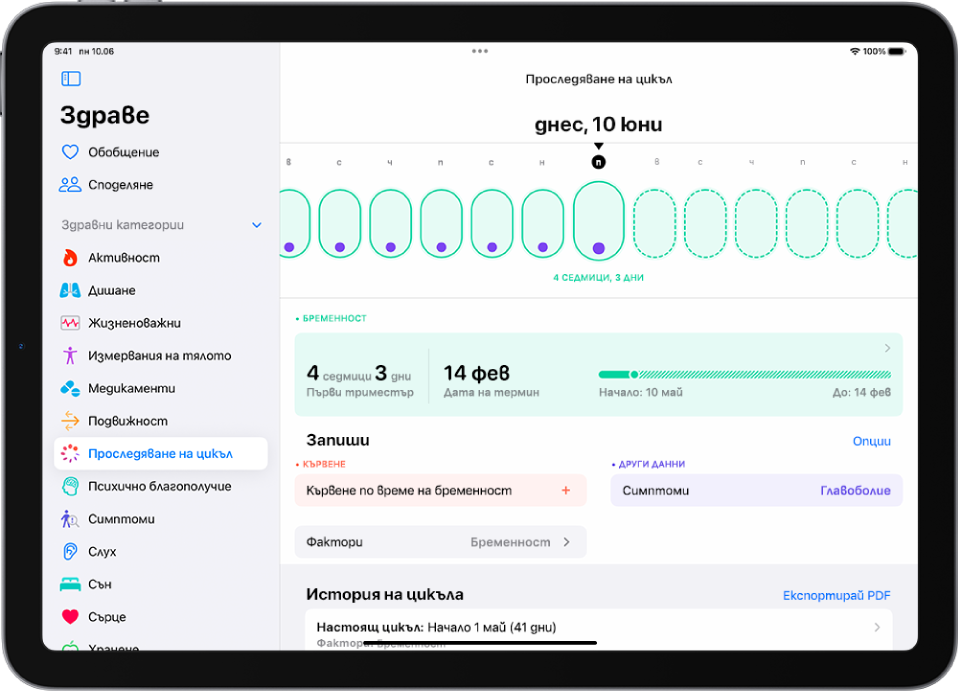Select the Подвижност arrows icon
This screenshot has width=958, height=692.
[70, 421]
